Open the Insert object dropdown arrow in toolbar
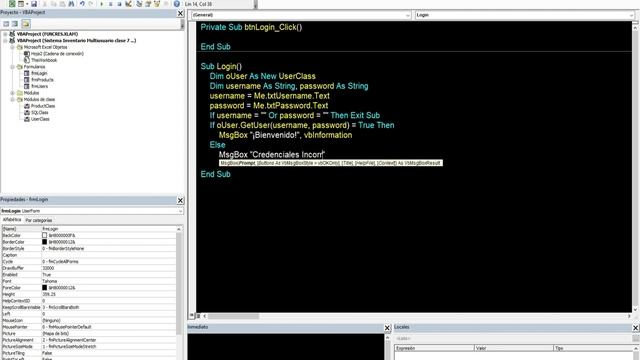 [x=27, y=4]
